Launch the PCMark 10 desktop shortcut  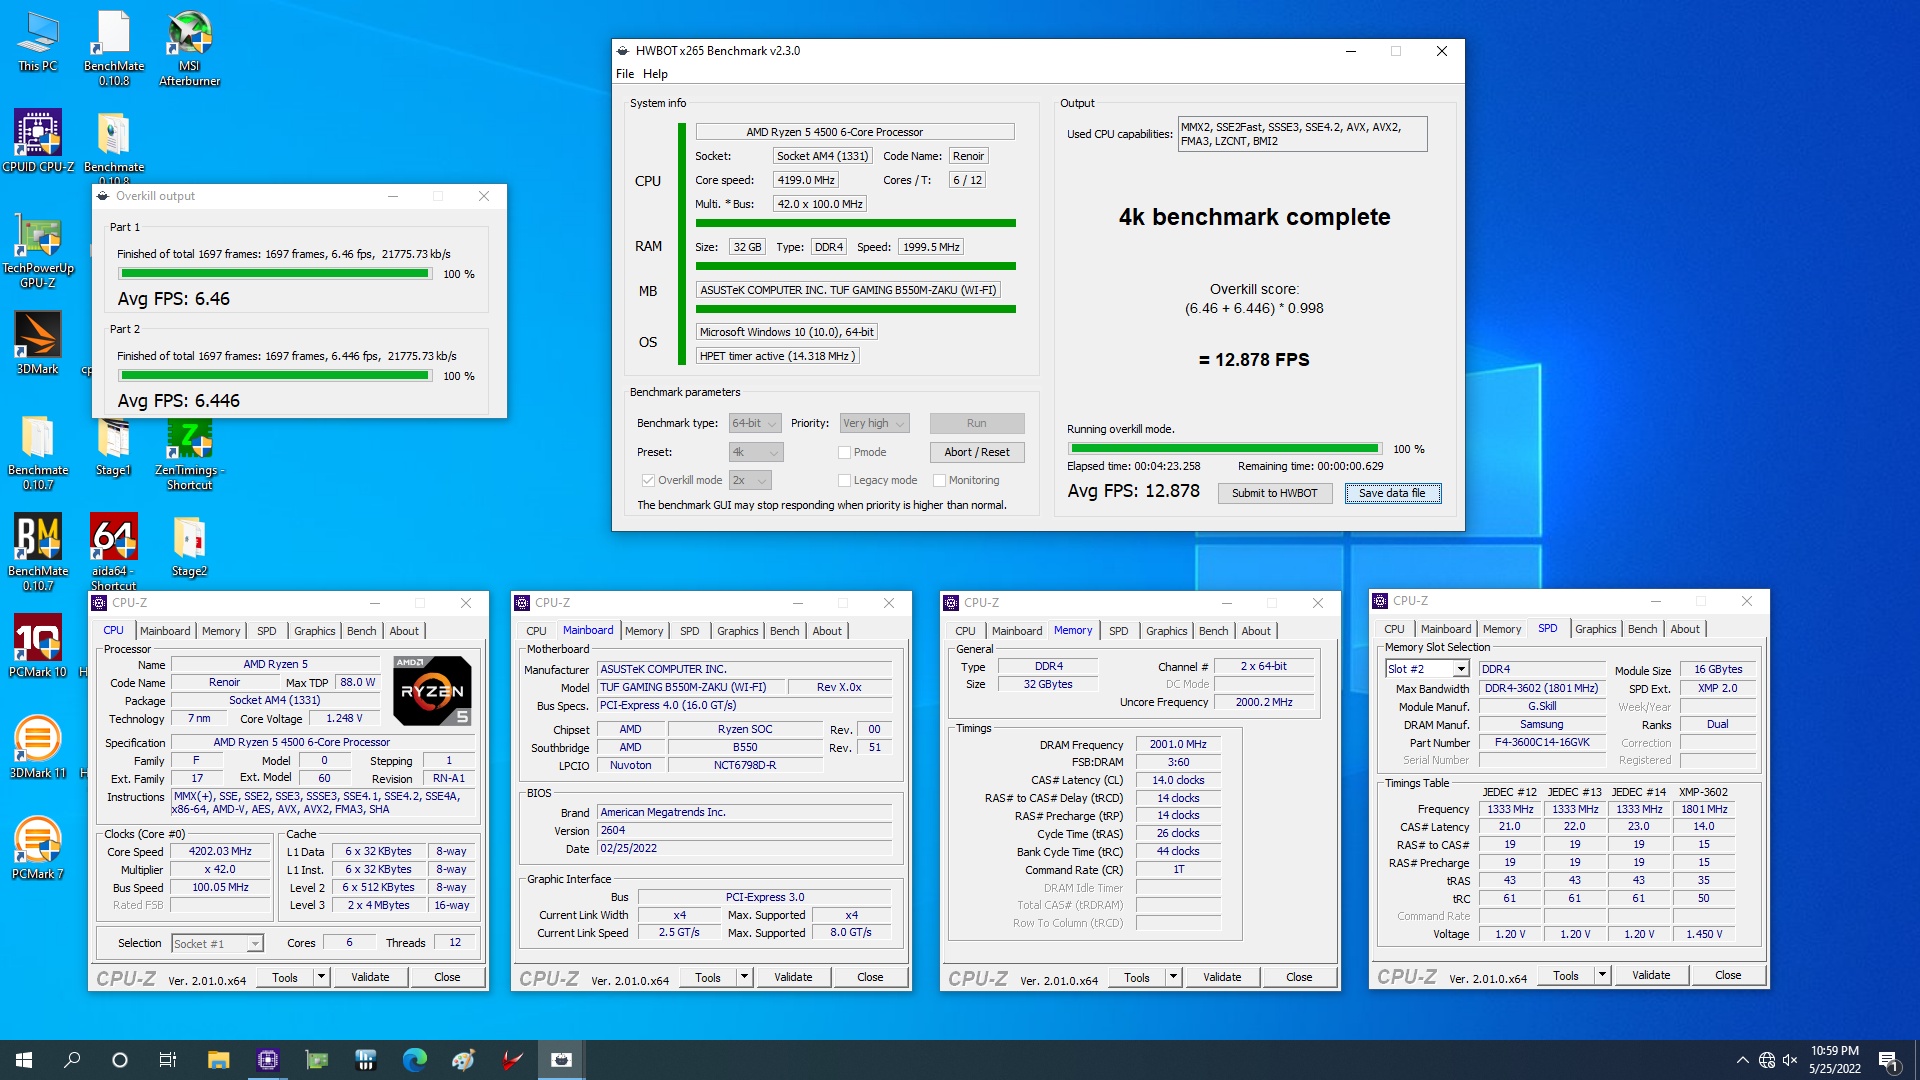(x=38, y=646)
